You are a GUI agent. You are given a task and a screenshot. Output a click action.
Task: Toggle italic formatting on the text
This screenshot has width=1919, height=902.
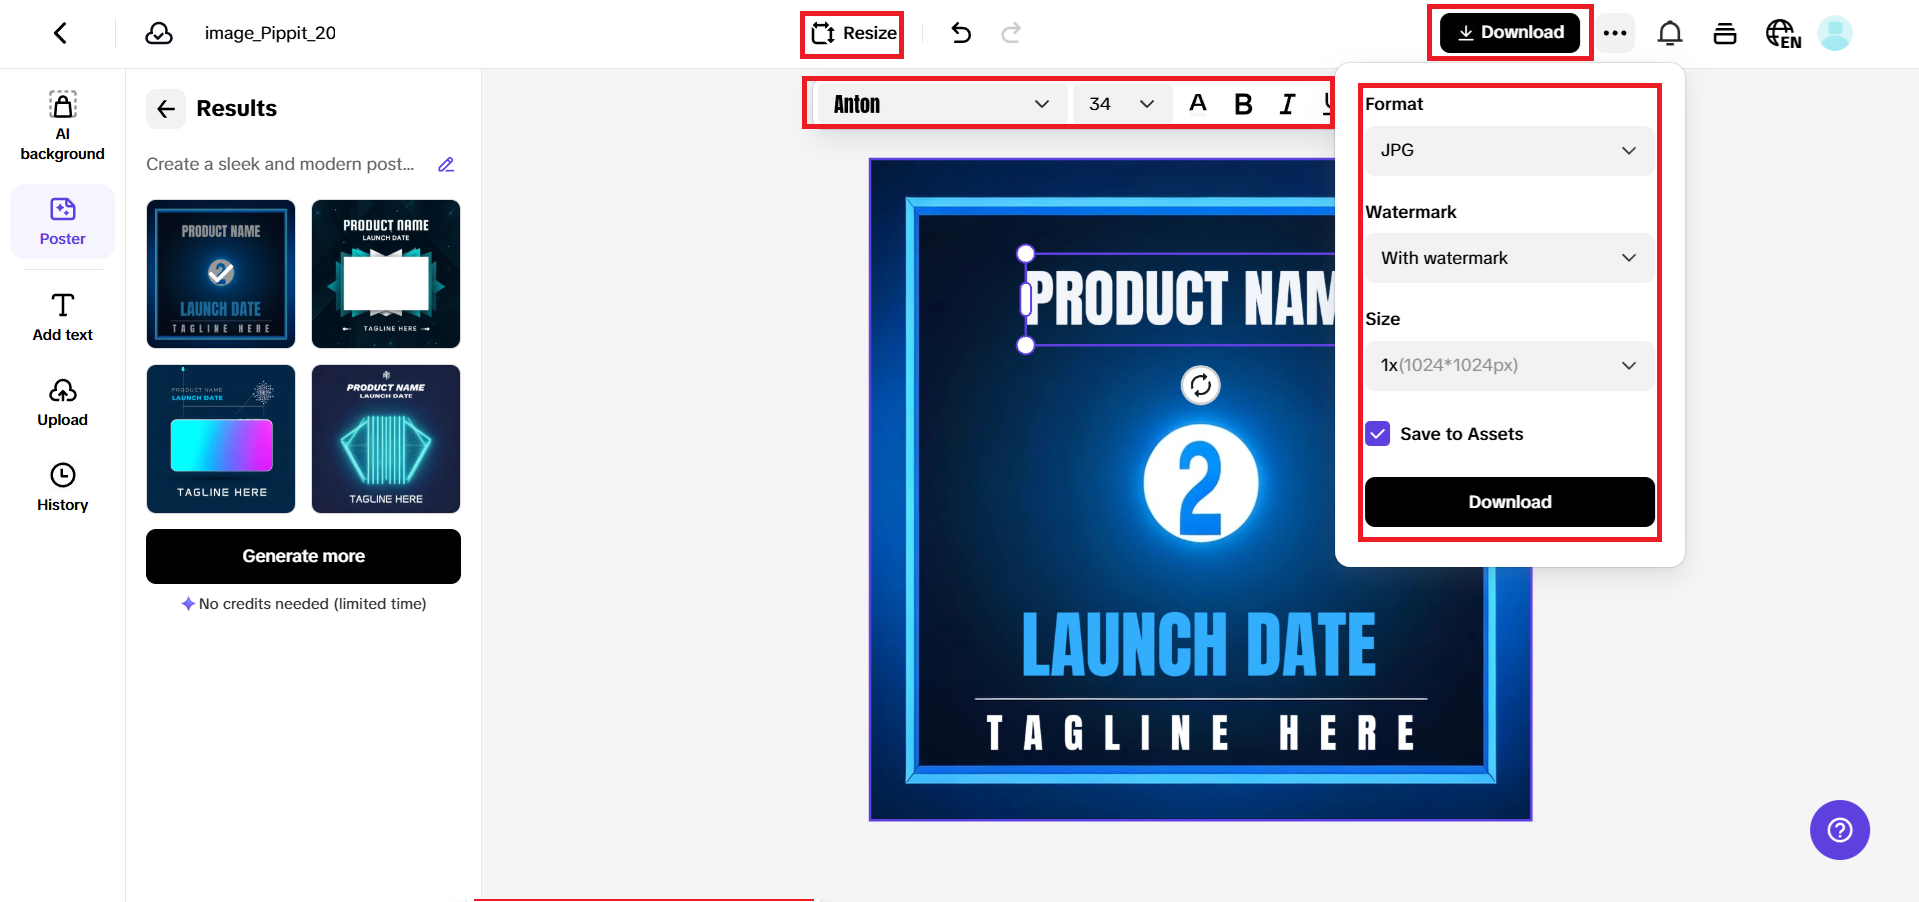coord(1287,103)
